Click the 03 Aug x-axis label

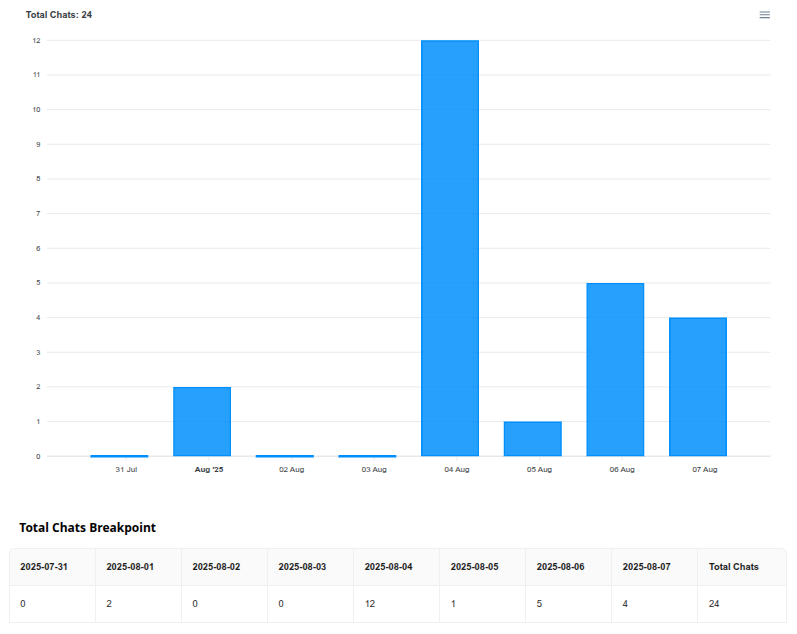click(x=374, y=469)
